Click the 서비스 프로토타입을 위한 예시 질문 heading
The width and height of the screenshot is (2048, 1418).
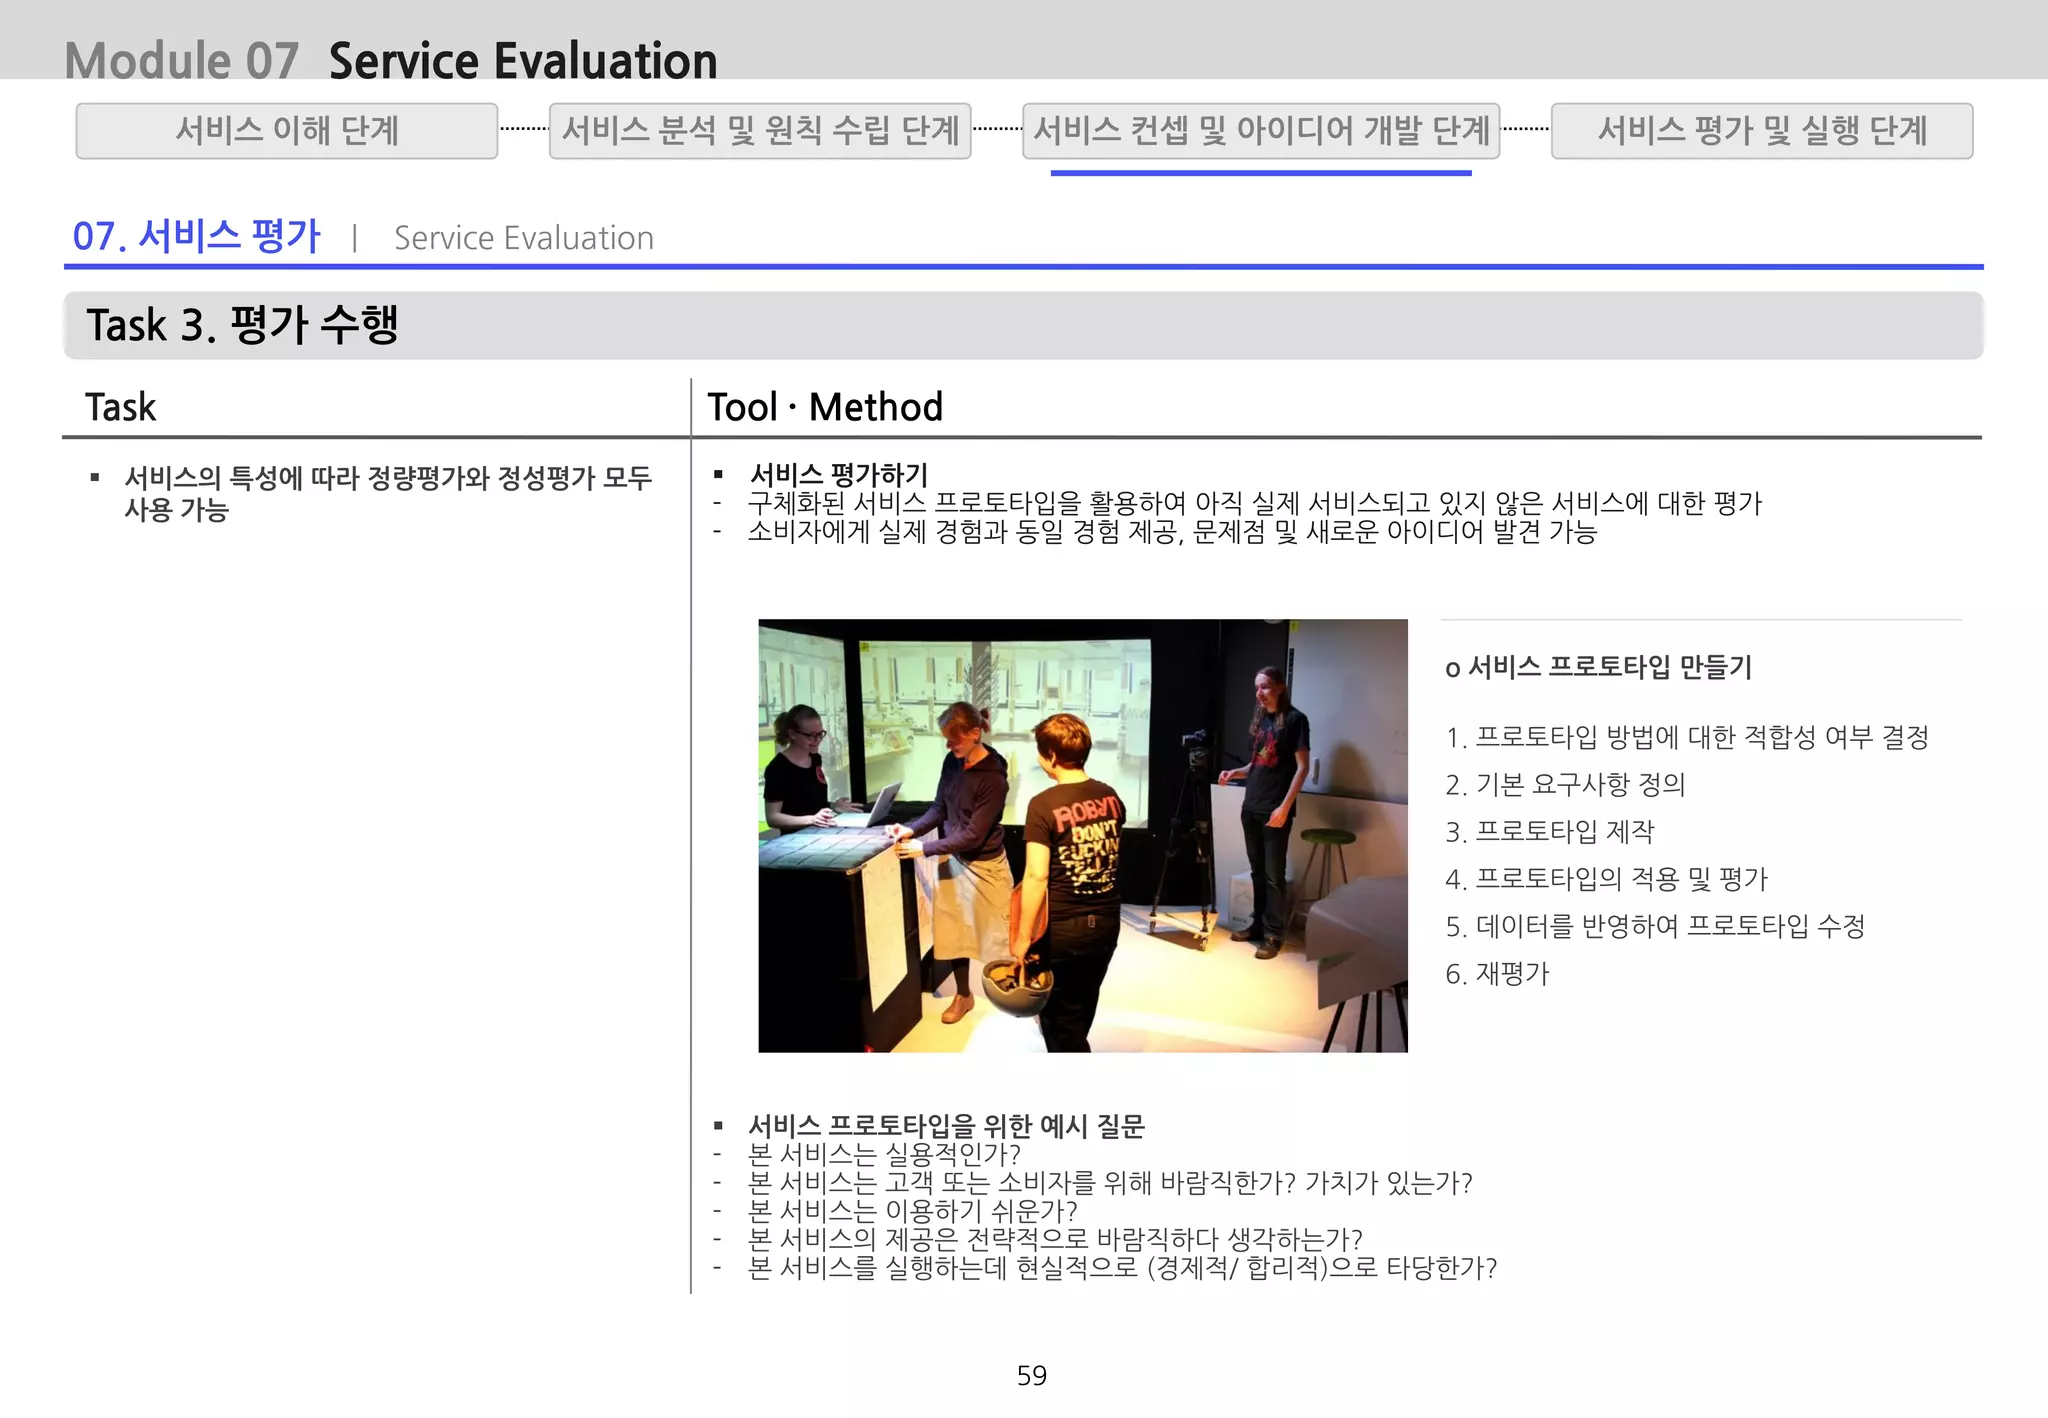946,1126
